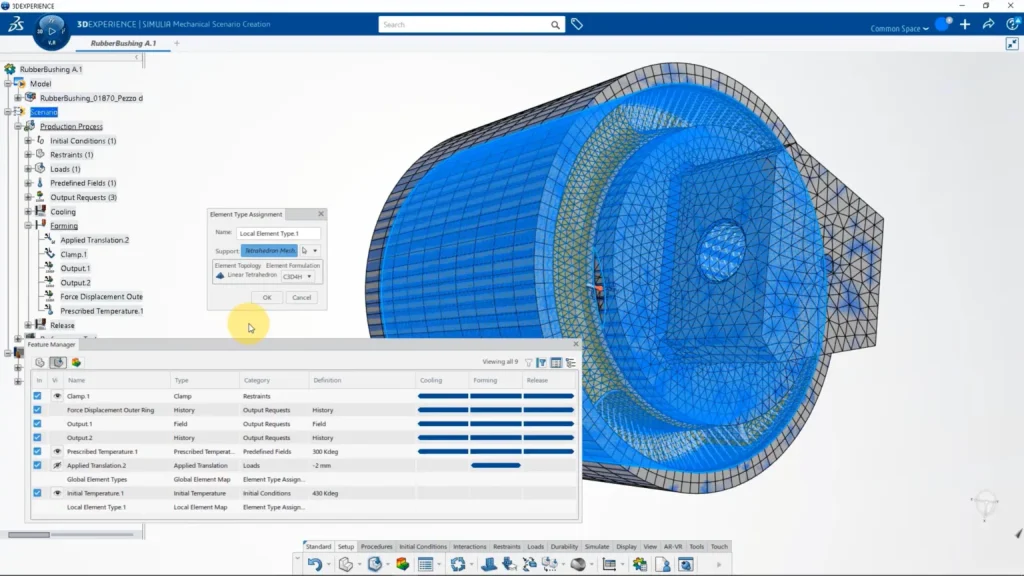1024x576 pixels.
Task: Open the Element Formulation C3D4H dropdown
Action: point(298,276)
